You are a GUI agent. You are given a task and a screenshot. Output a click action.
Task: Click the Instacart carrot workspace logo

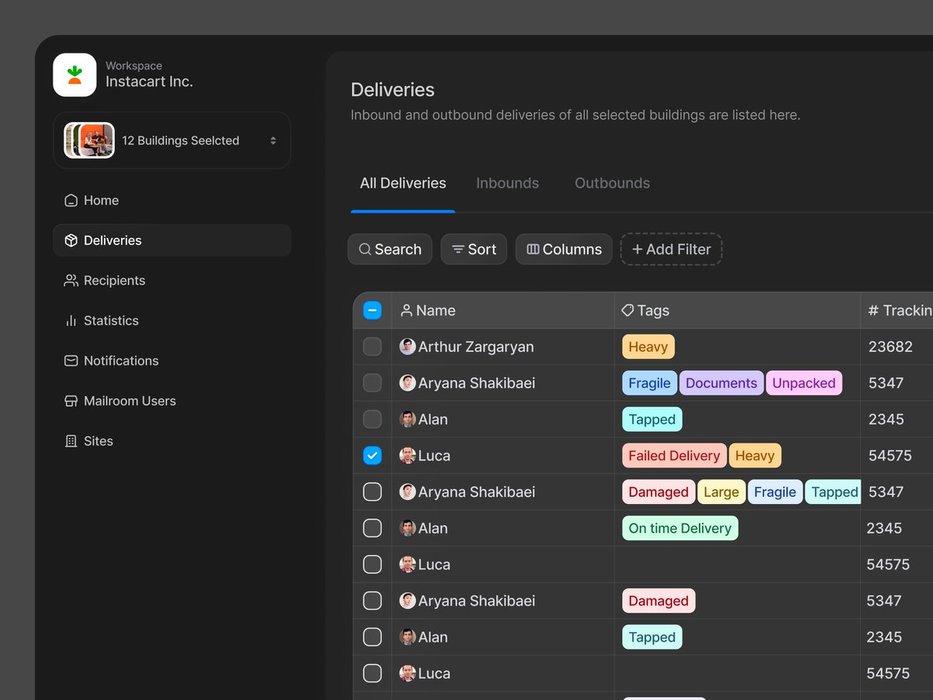(75, 75)
